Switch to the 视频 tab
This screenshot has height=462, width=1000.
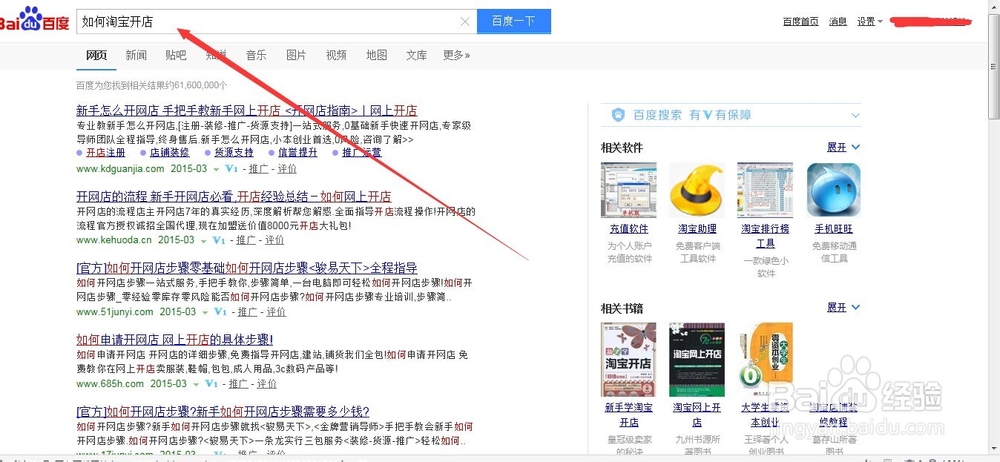tap(336, 56)
